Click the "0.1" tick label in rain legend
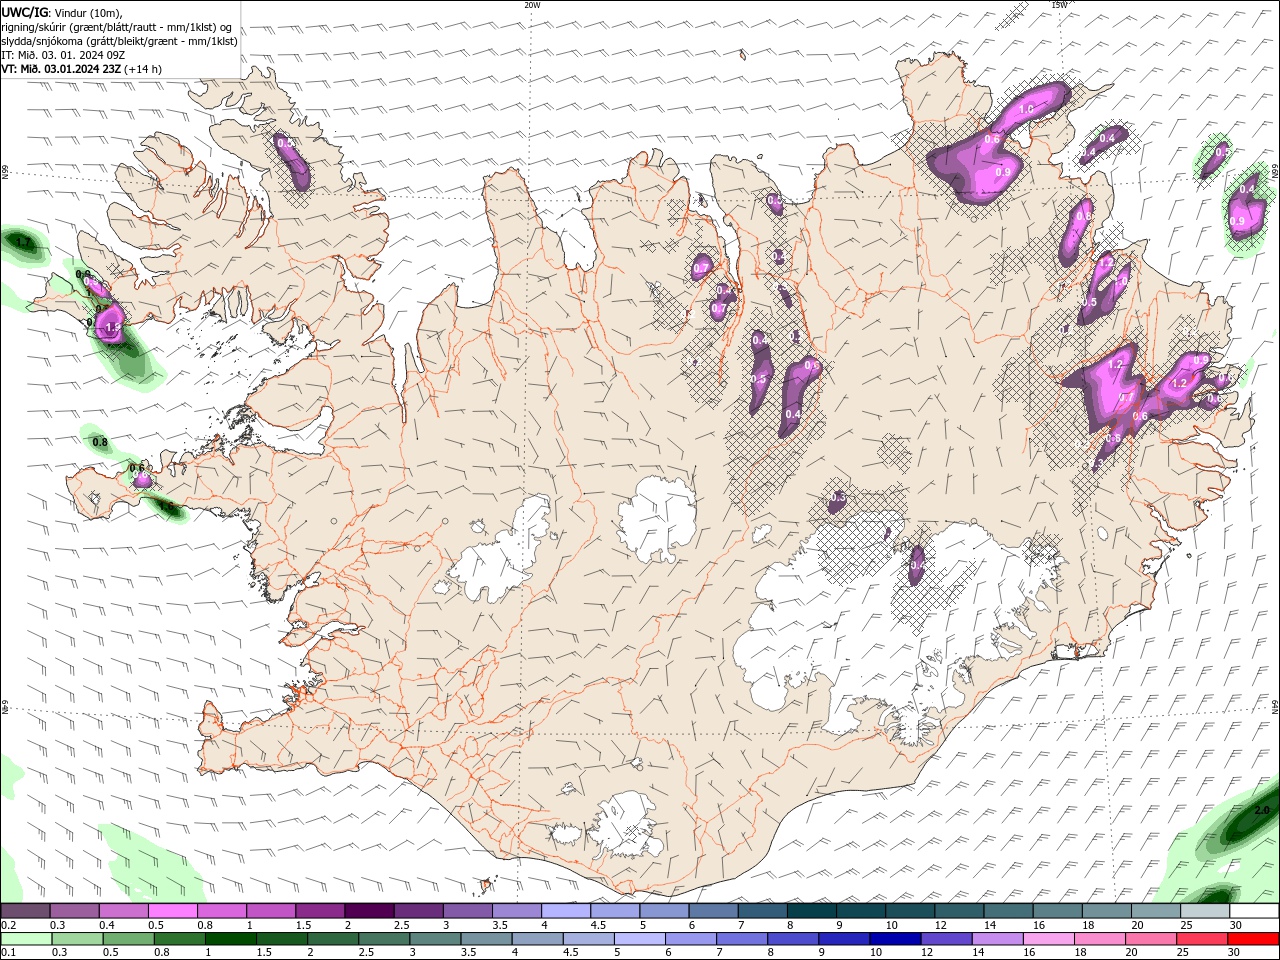The image size is (1280, 960). 9,952
